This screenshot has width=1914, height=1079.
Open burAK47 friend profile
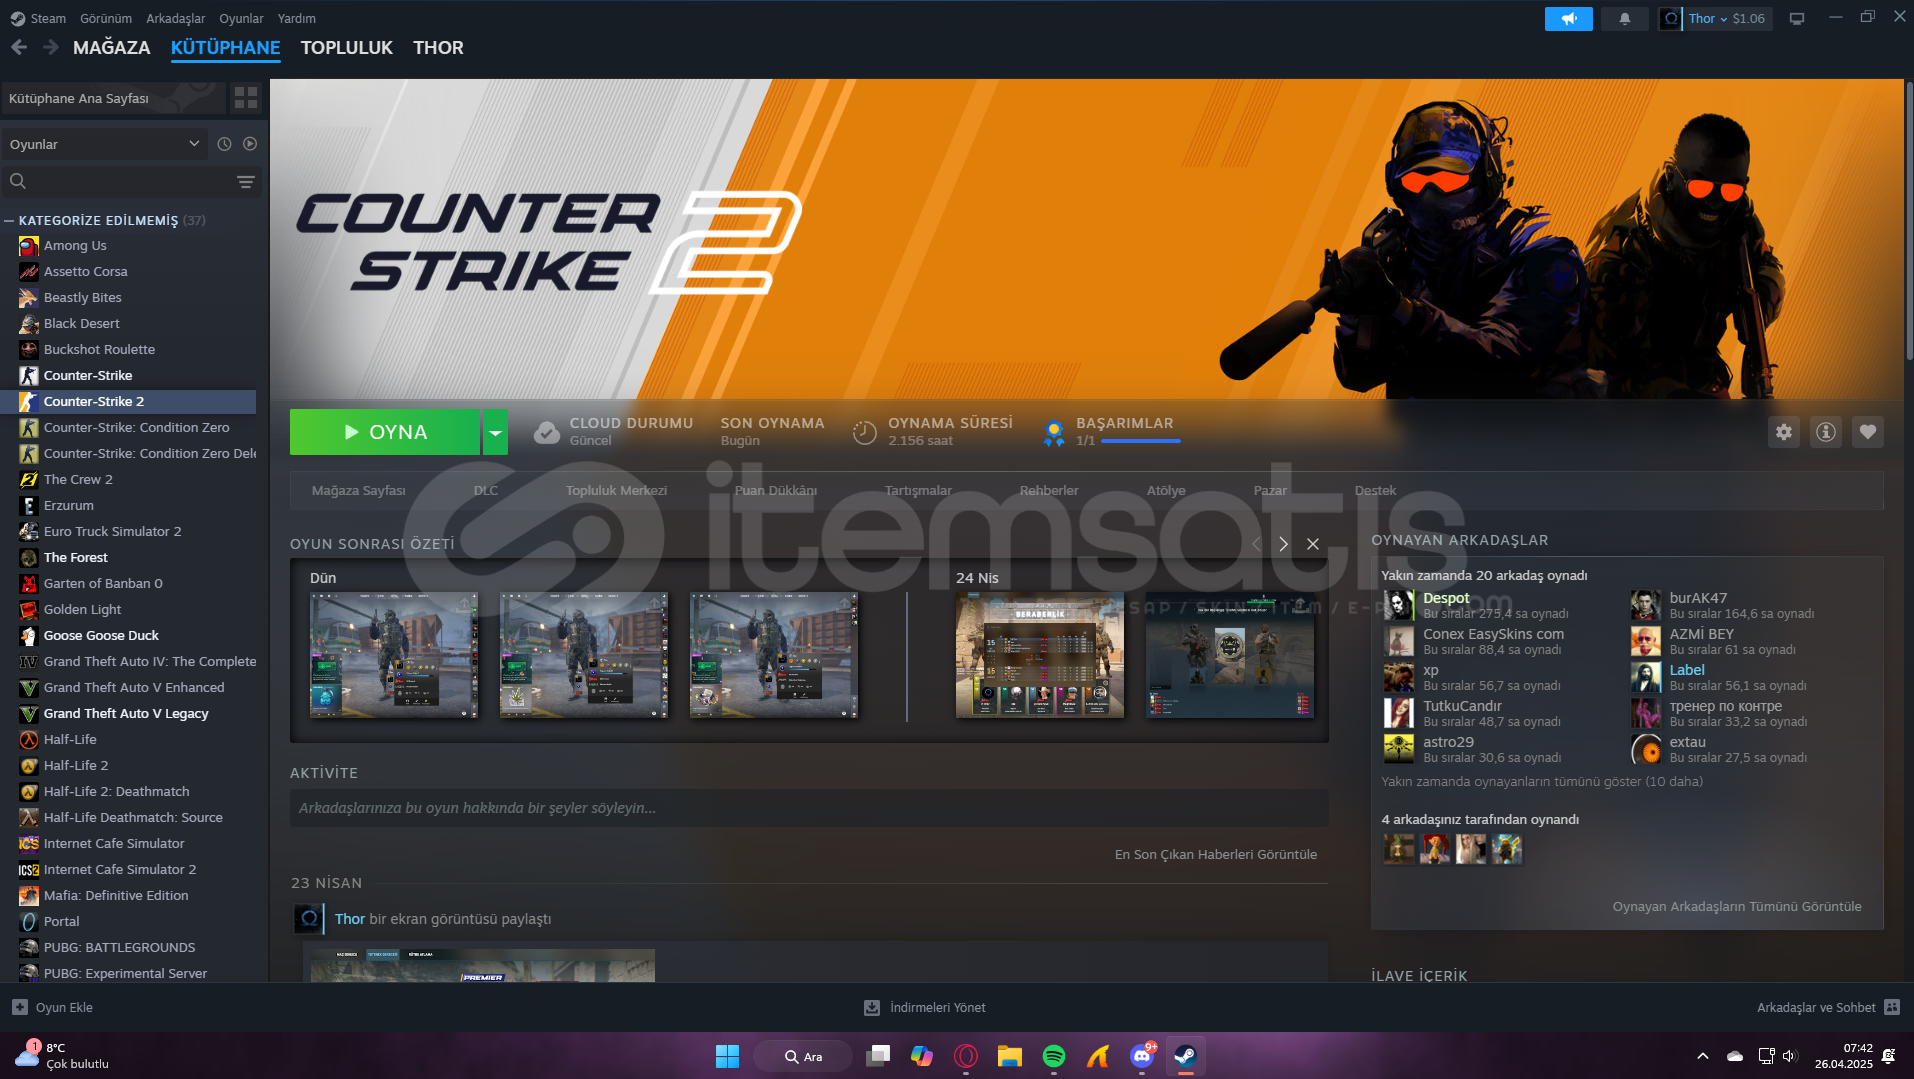1698,598
